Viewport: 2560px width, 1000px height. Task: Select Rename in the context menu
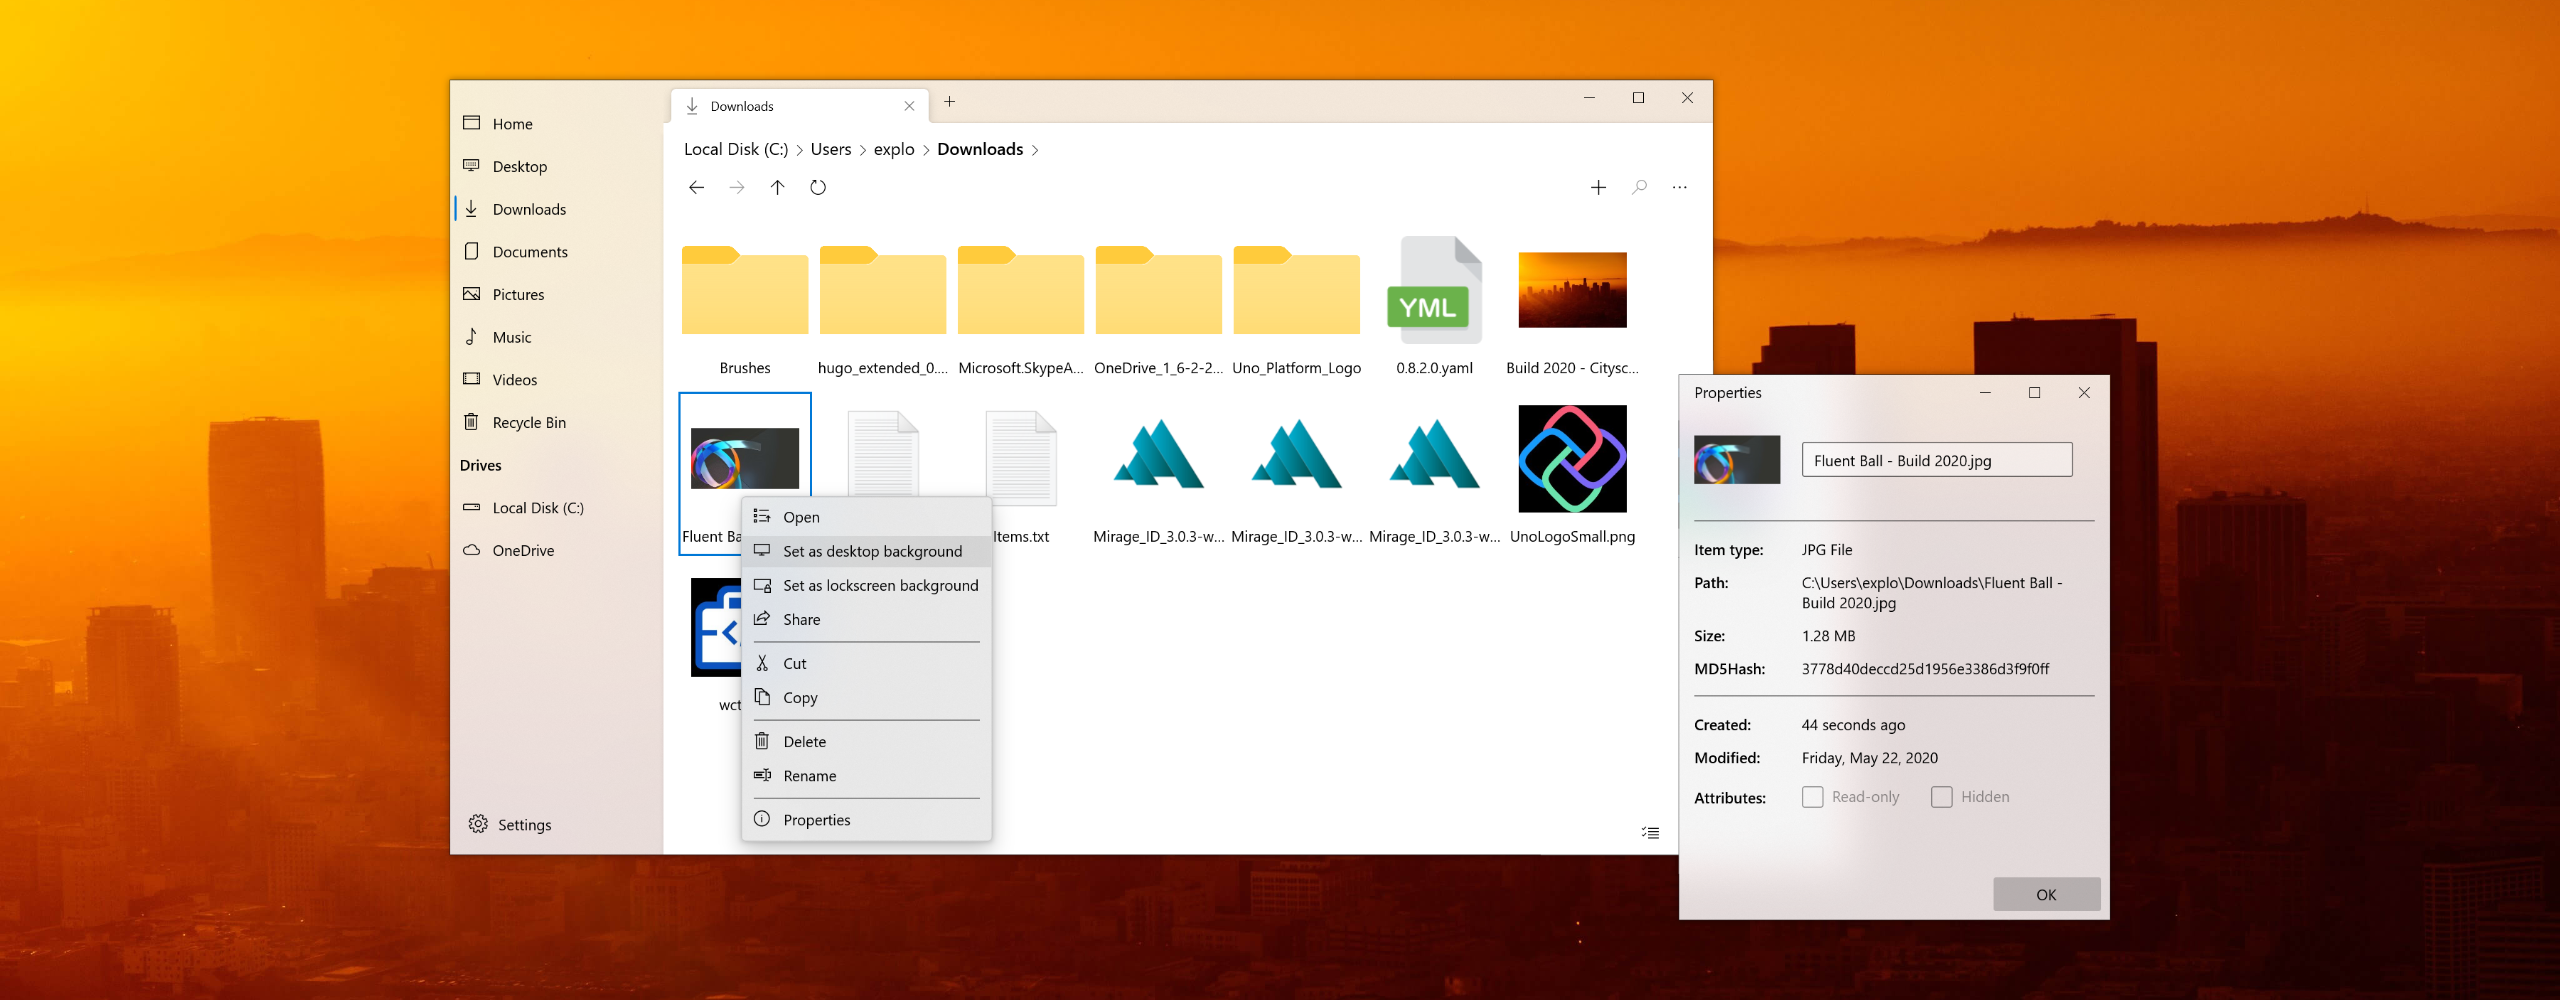click(x=810, y=775)
